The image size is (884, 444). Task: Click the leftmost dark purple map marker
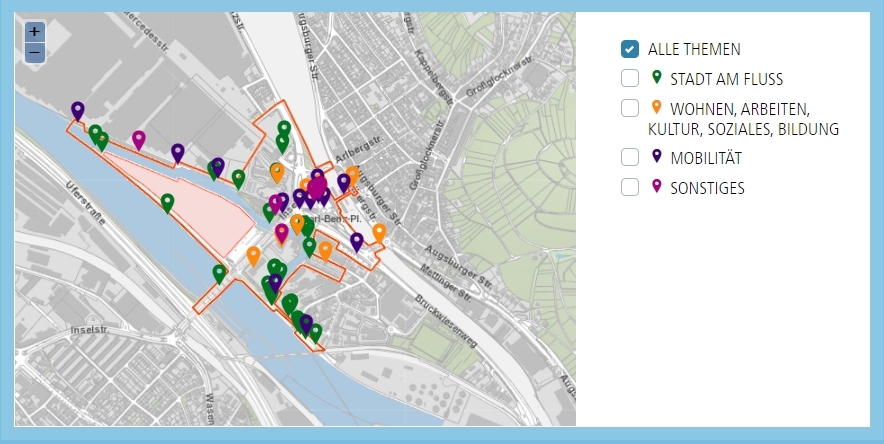pos(77,110)
